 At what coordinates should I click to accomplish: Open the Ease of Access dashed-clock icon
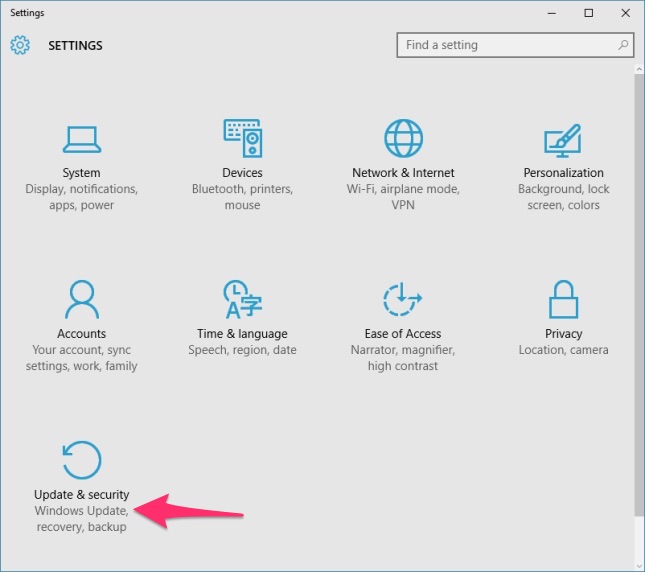(402, 299)
